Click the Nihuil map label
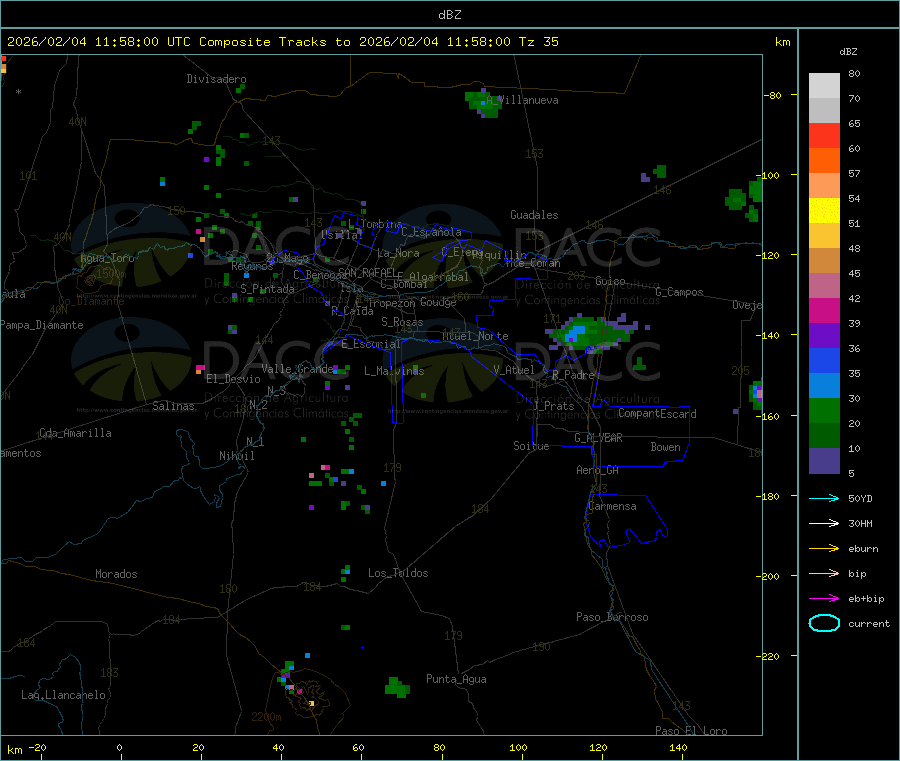Image resolution: width=900 pixels, height=761 pixels. [x=236, y=456]
